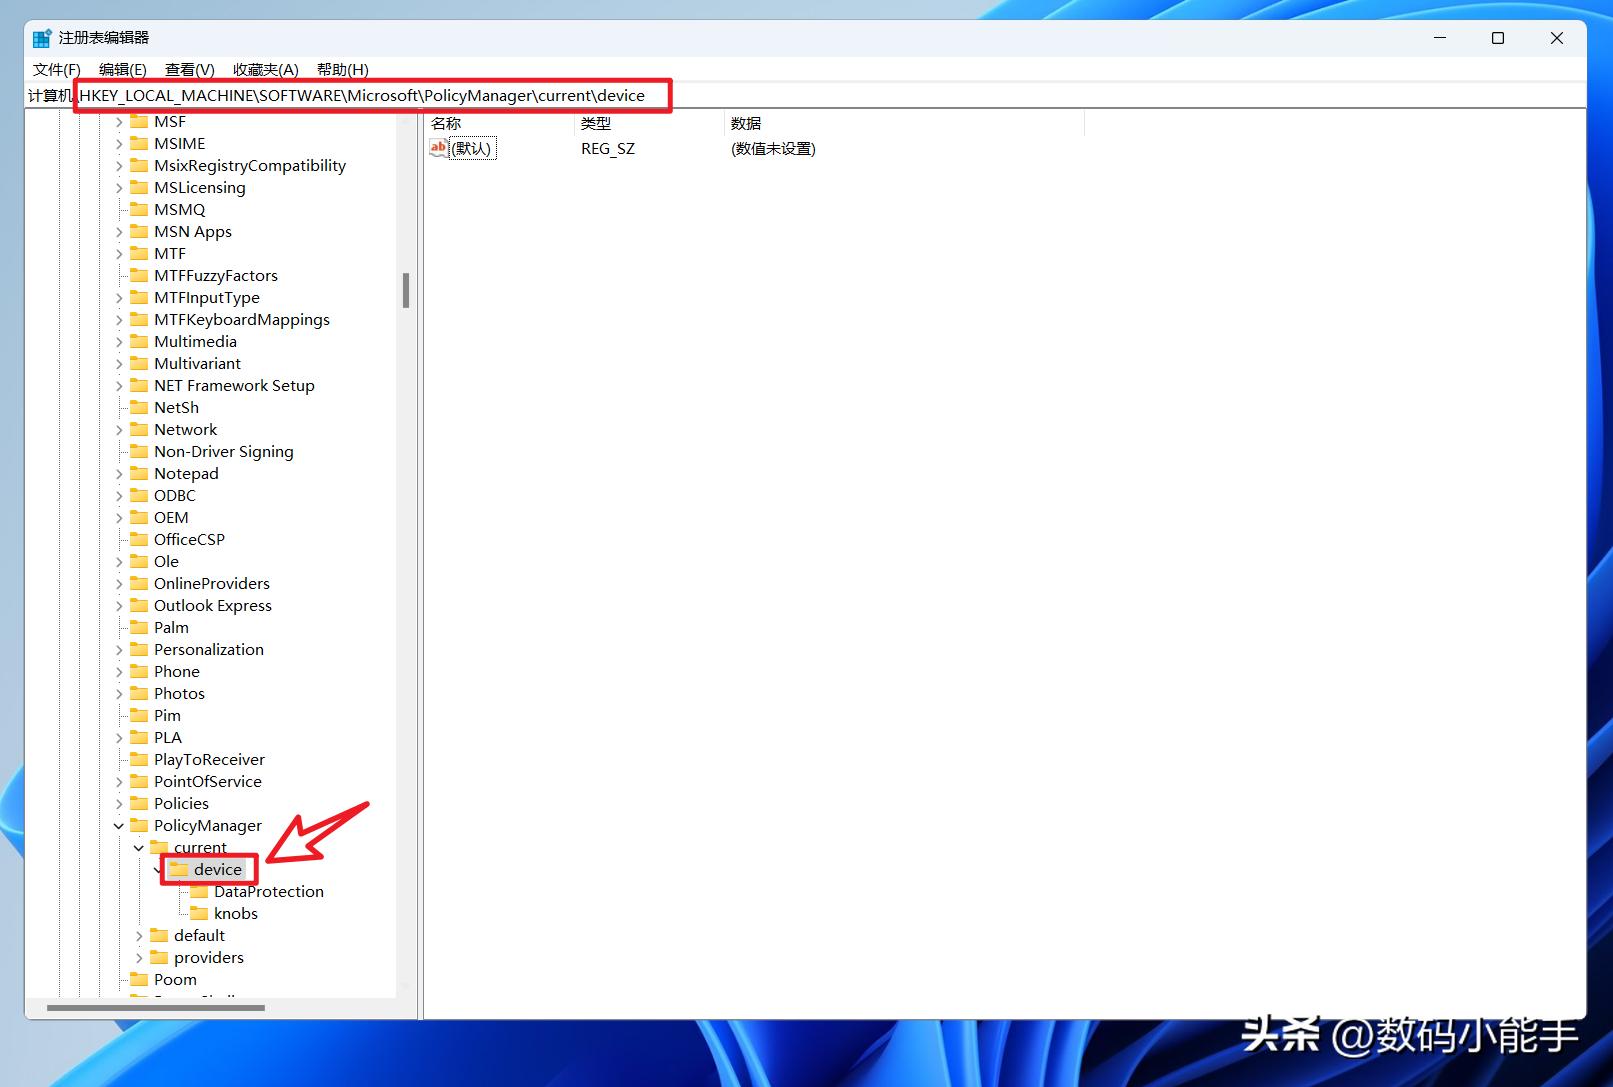
Task: Click the Registry Editor icon in title bar
Action: (42, 37)
